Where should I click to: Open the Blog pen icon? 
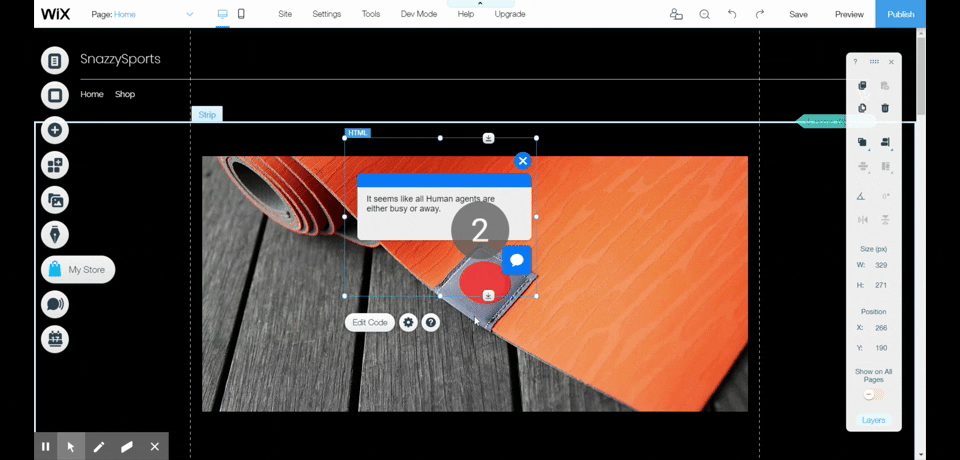54,235
